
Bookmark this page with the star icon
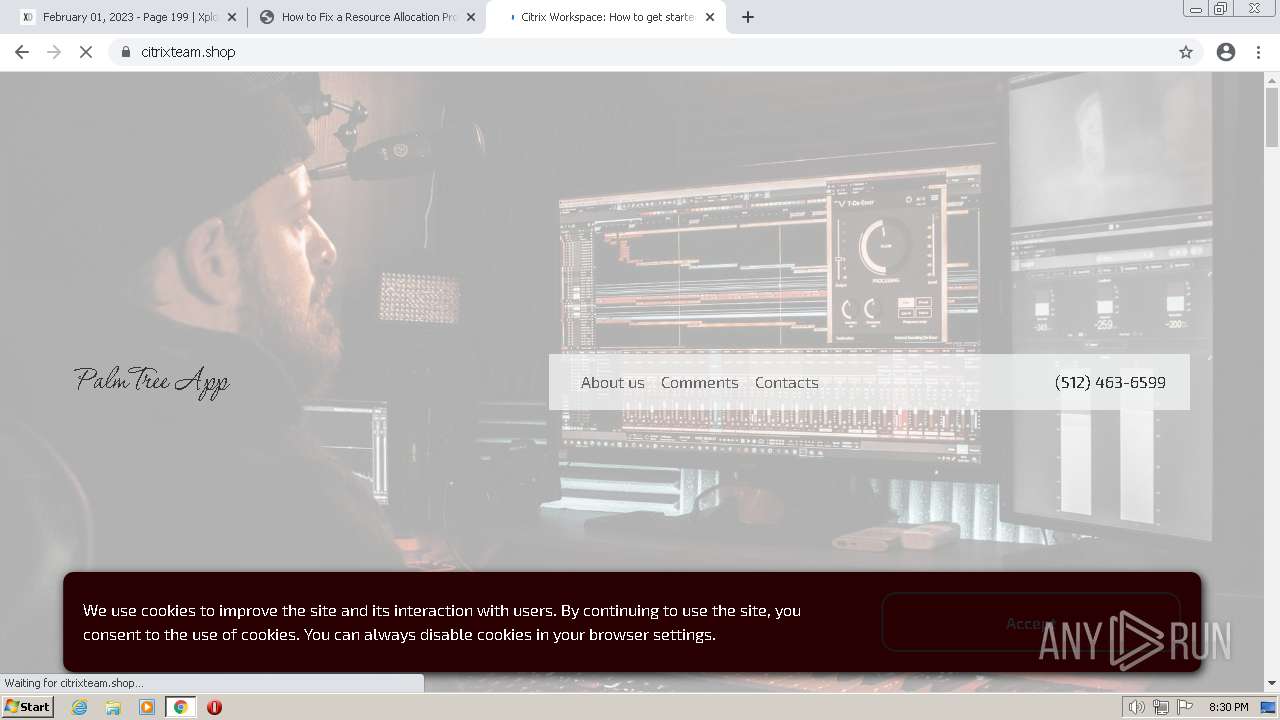tap(1186, 52)
